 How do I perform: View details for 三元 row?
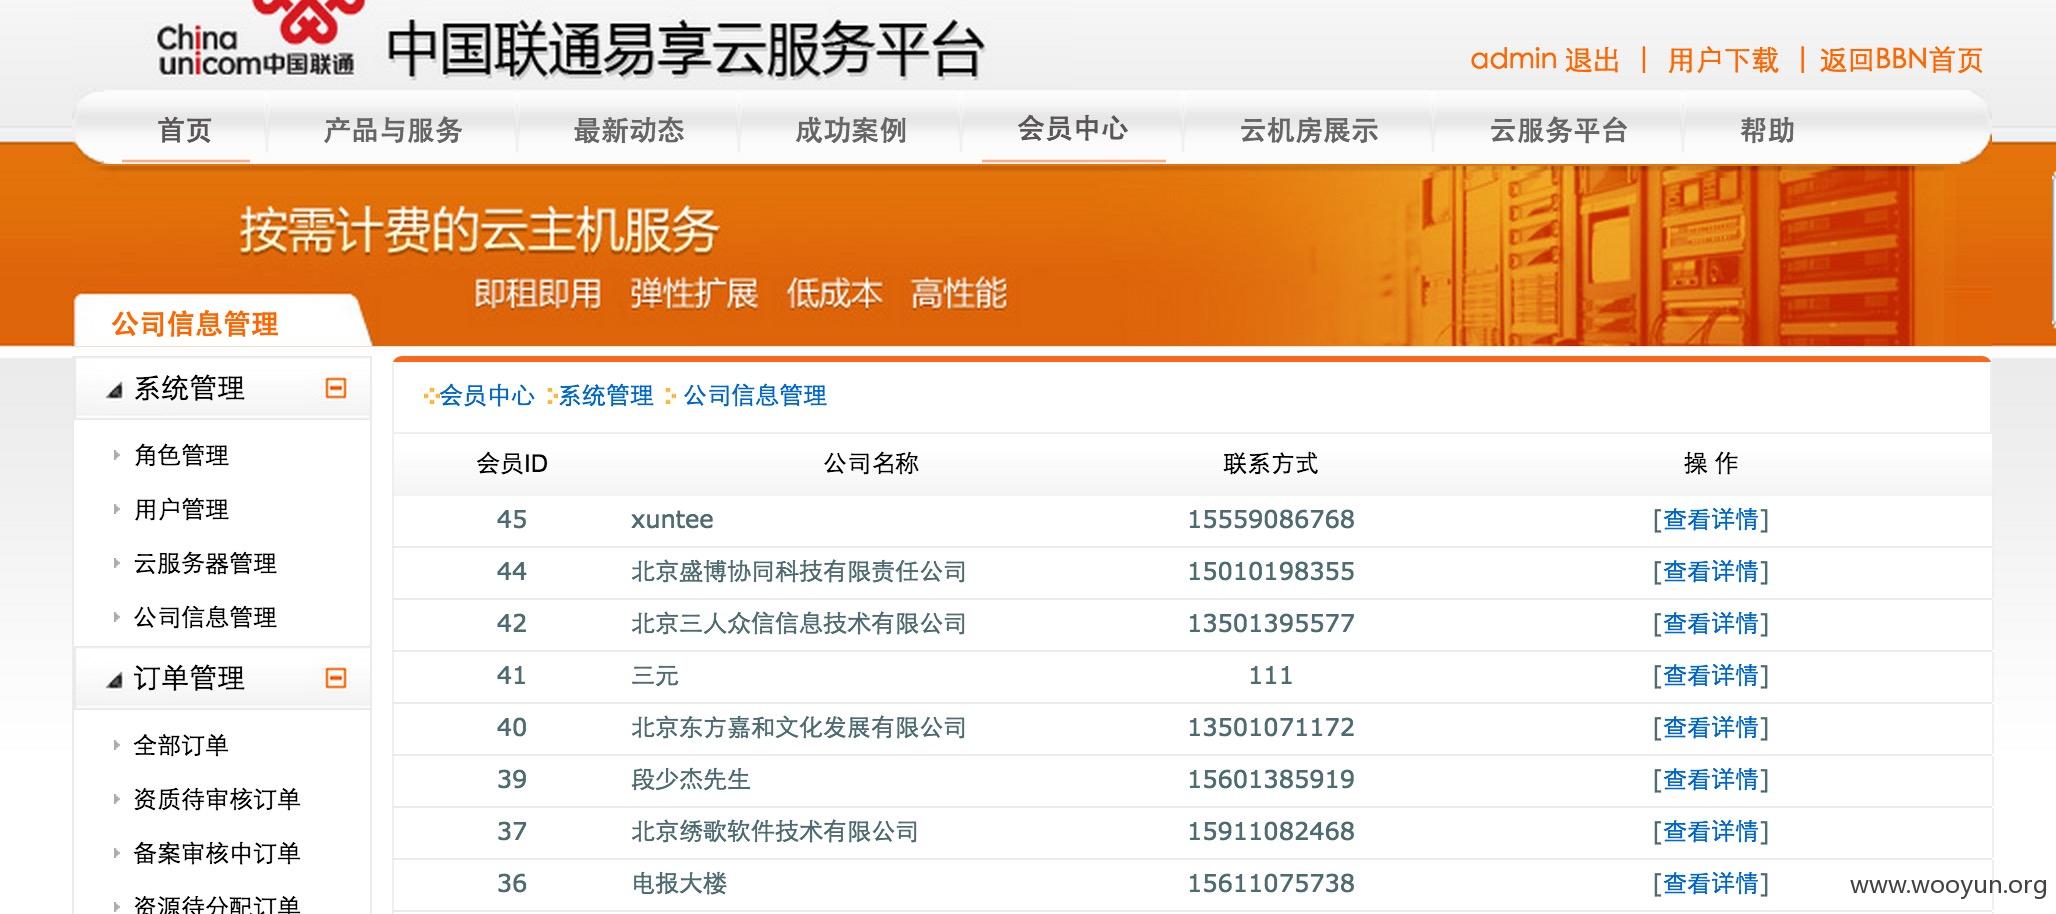pos(1711,676)
